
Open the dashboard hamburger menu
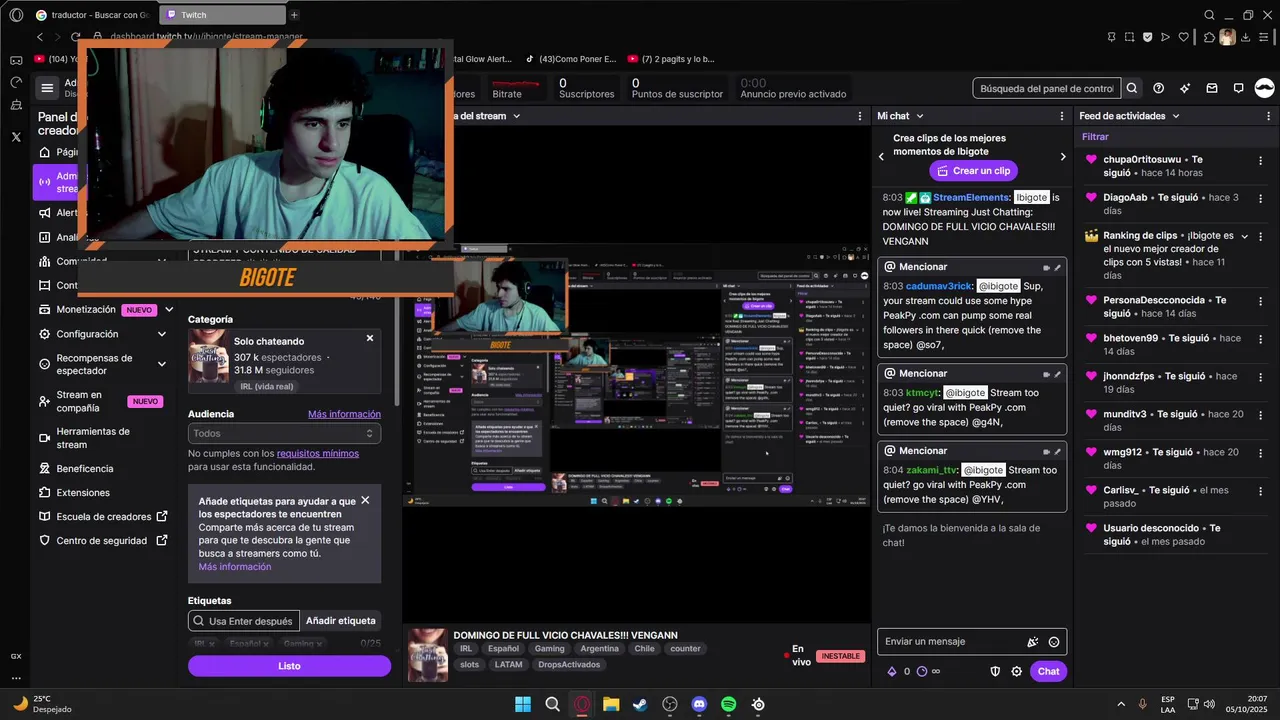[x=47, y=88]
